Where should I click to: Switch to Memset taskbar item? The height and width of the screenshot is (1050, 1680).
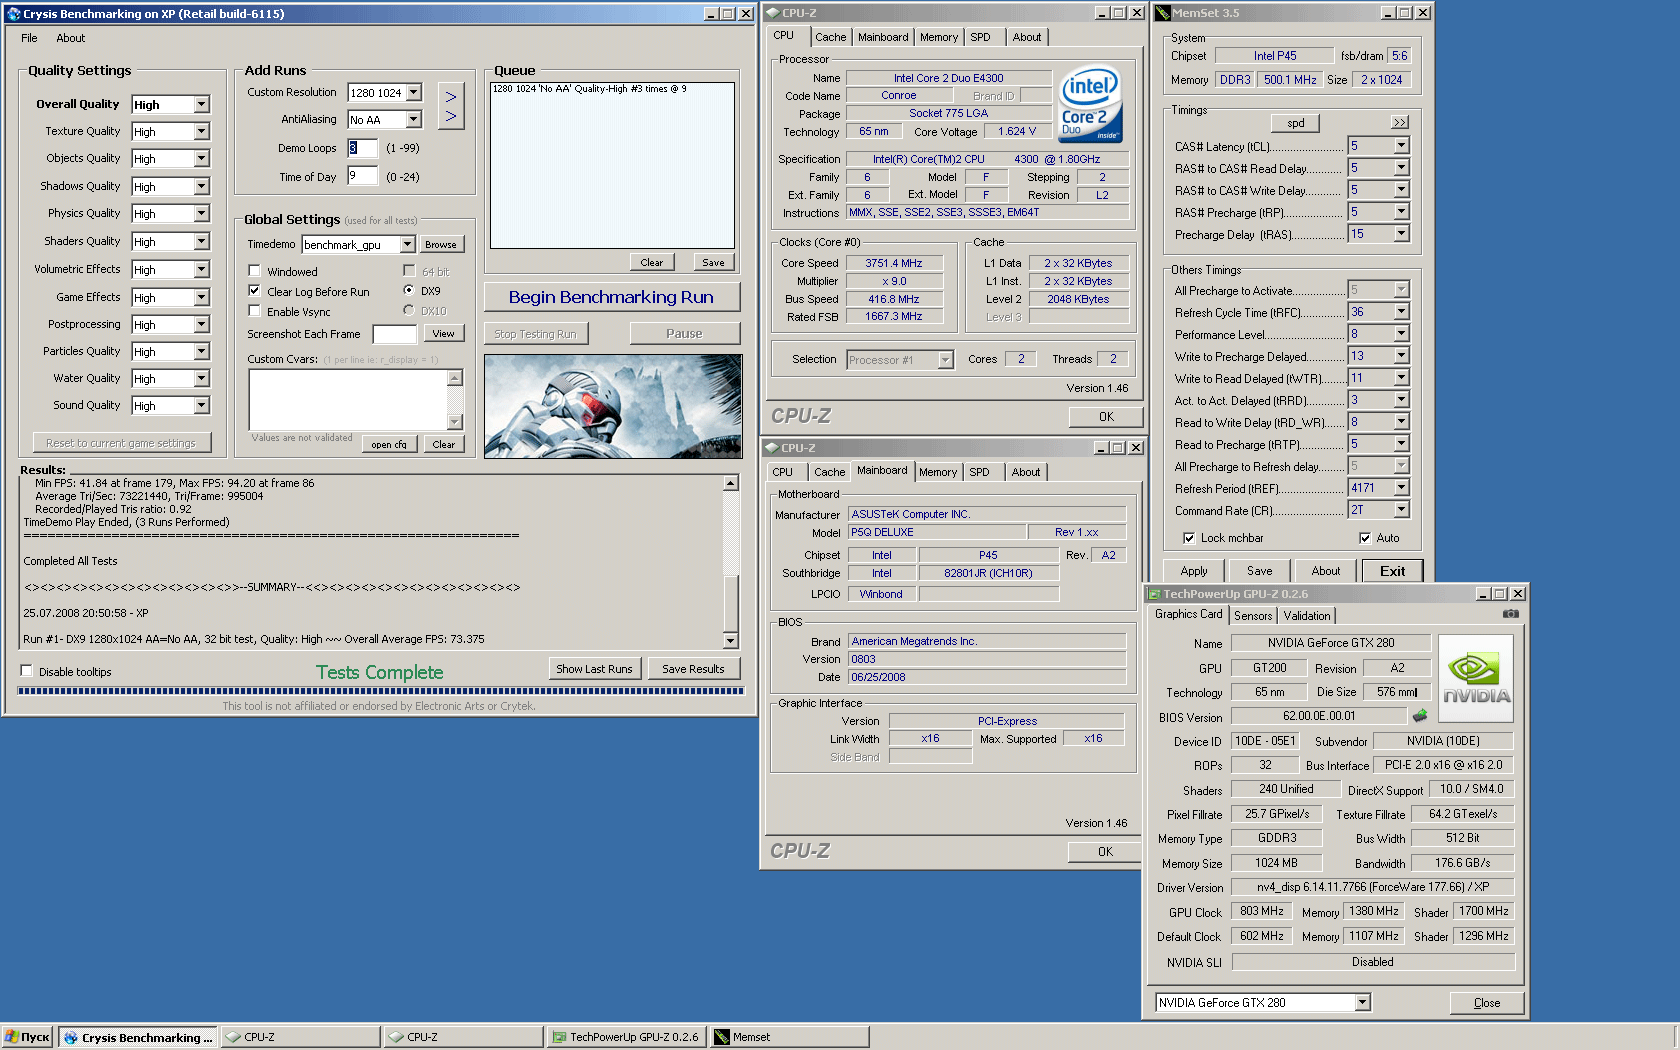pos(789,1037)
